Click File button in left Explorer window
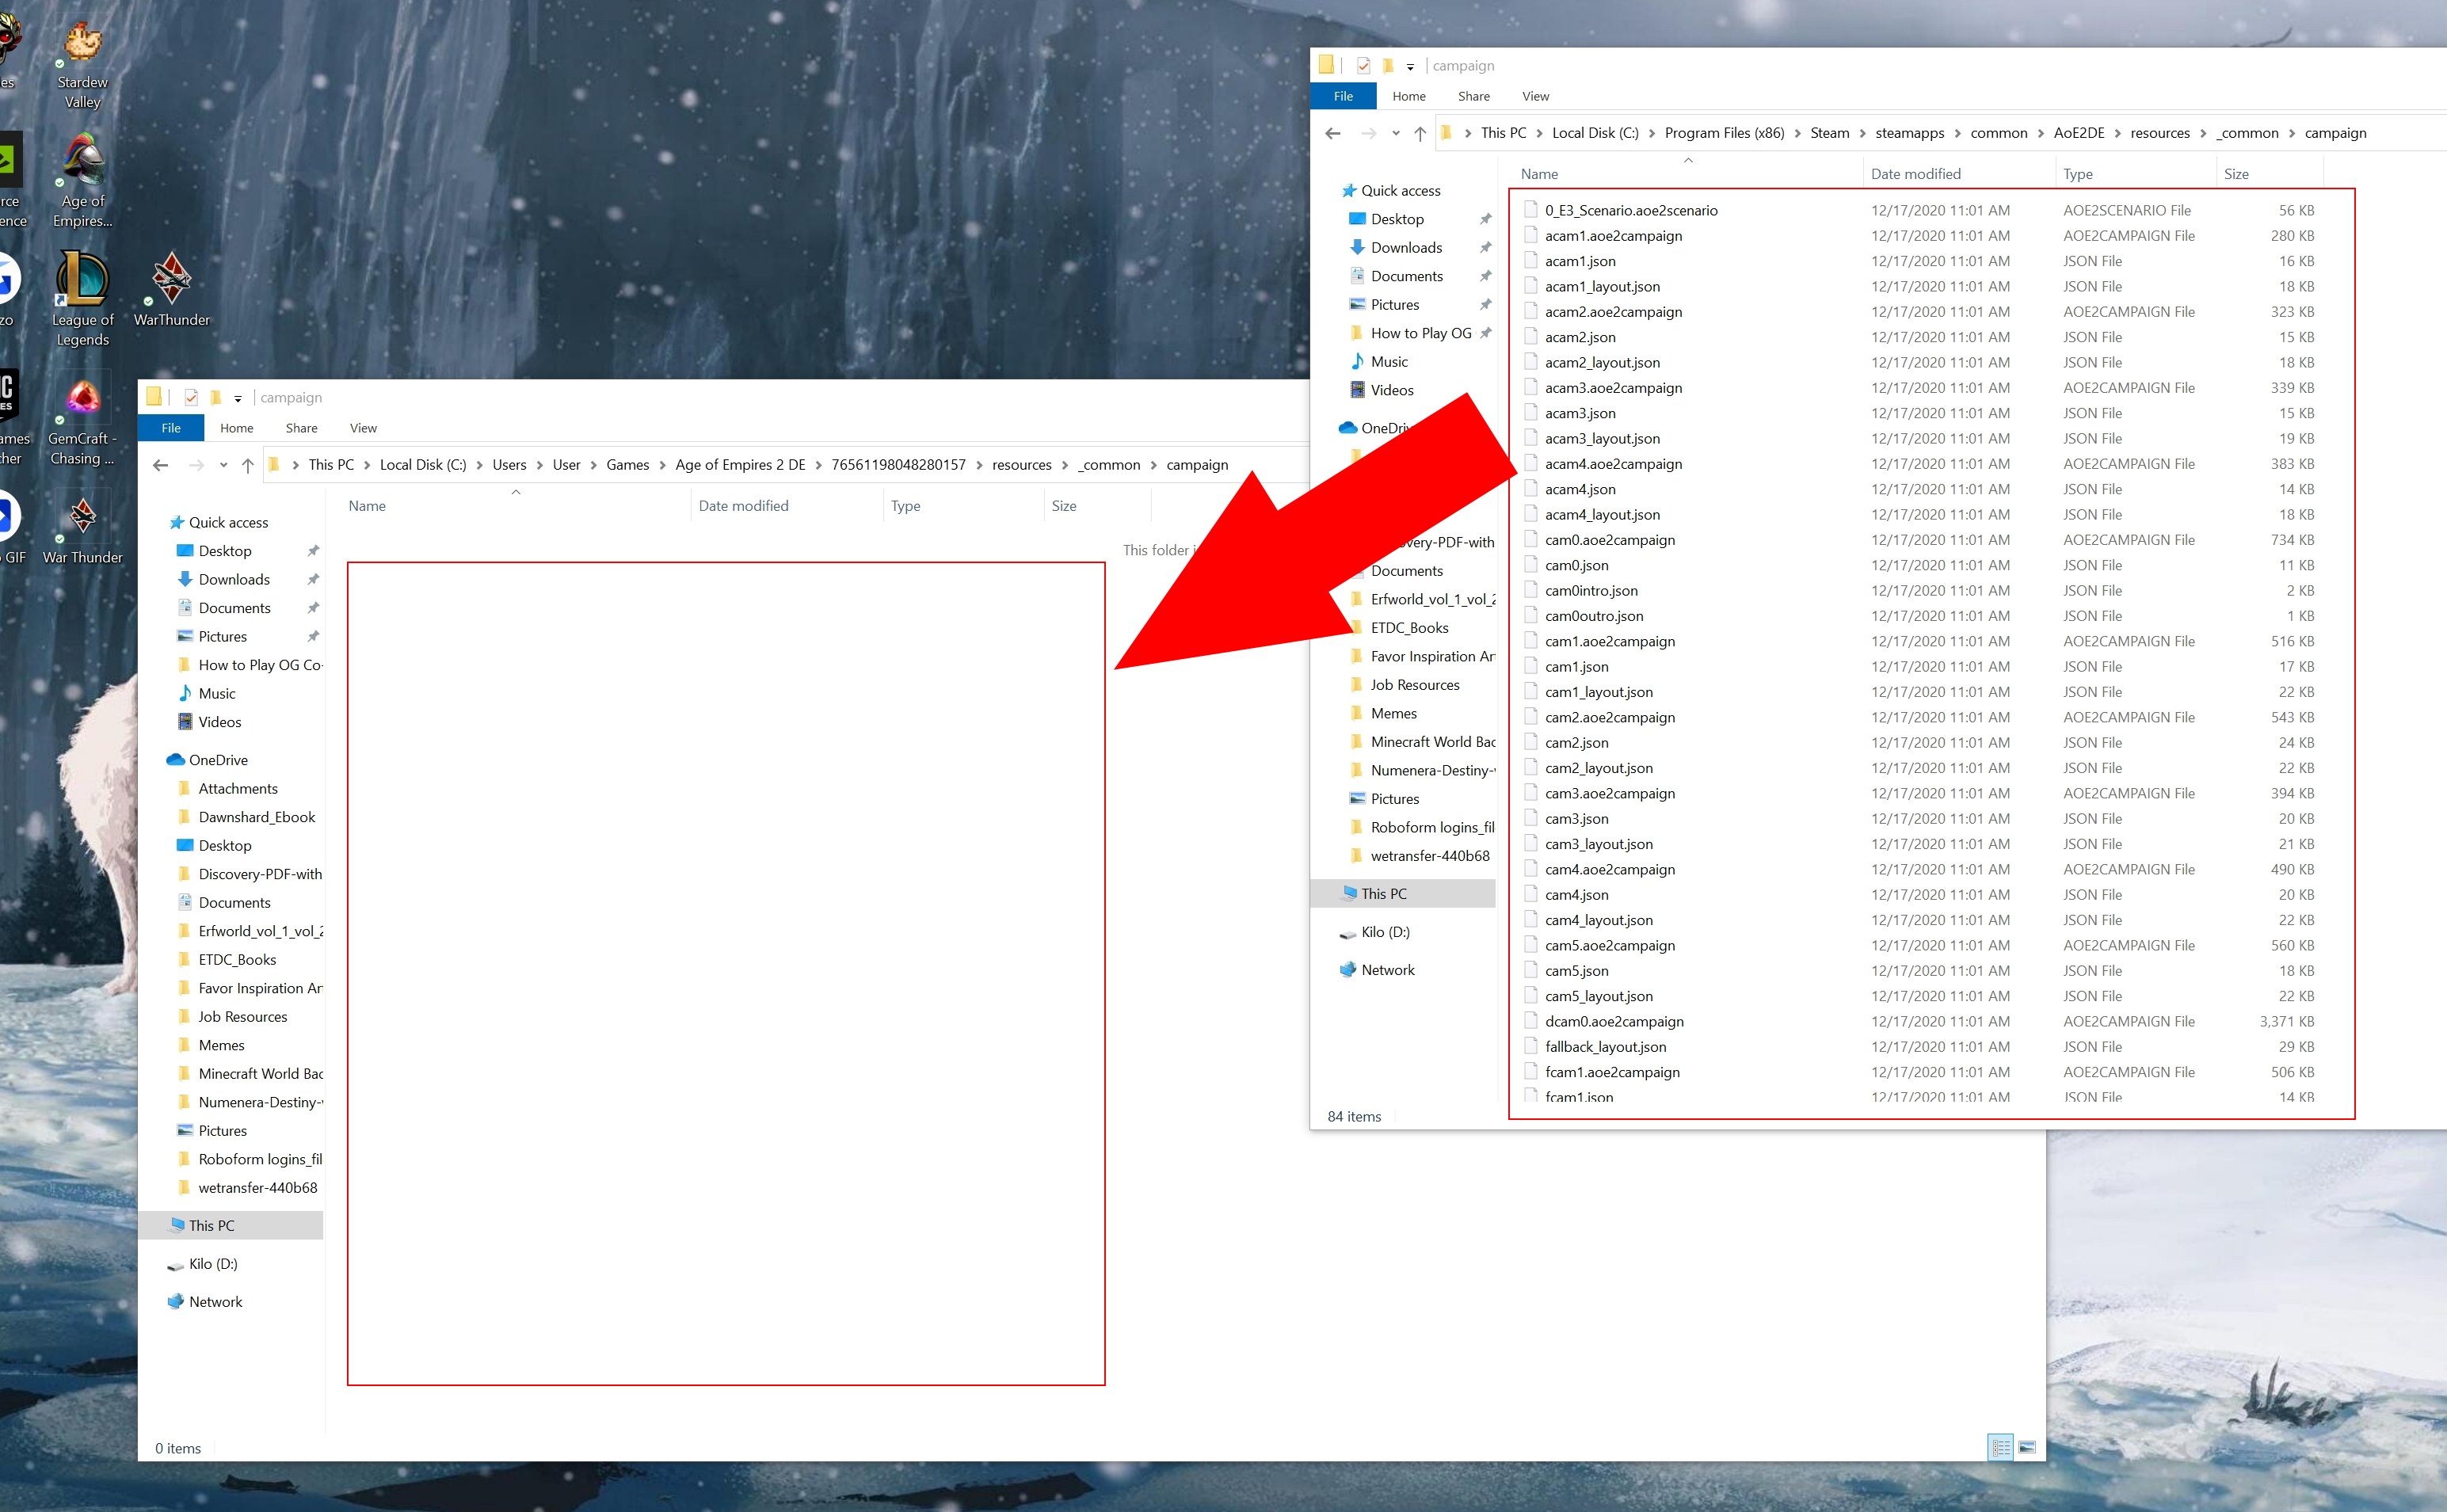 pyautogui.click(x=171, y=428)
